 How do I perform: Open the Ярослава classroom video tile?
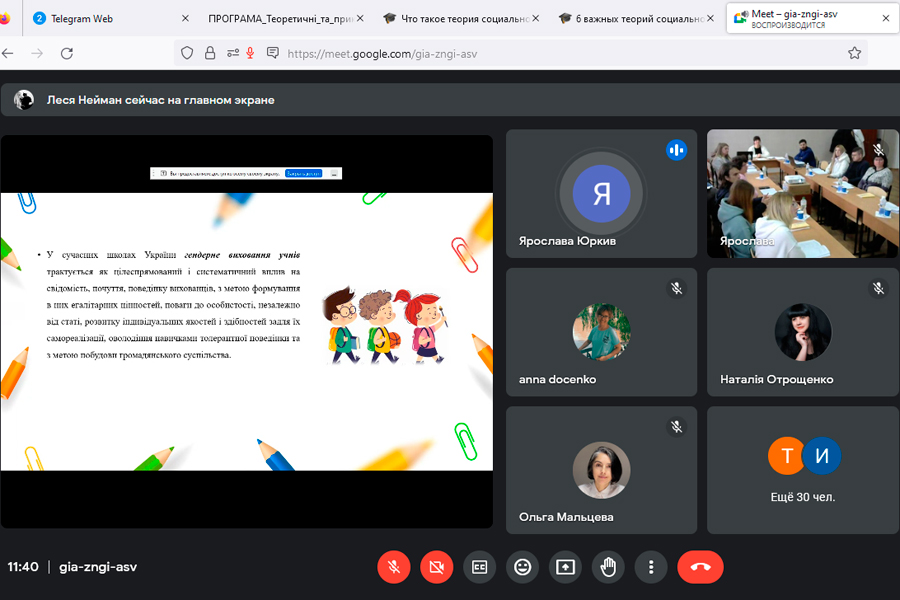point(802,193)
